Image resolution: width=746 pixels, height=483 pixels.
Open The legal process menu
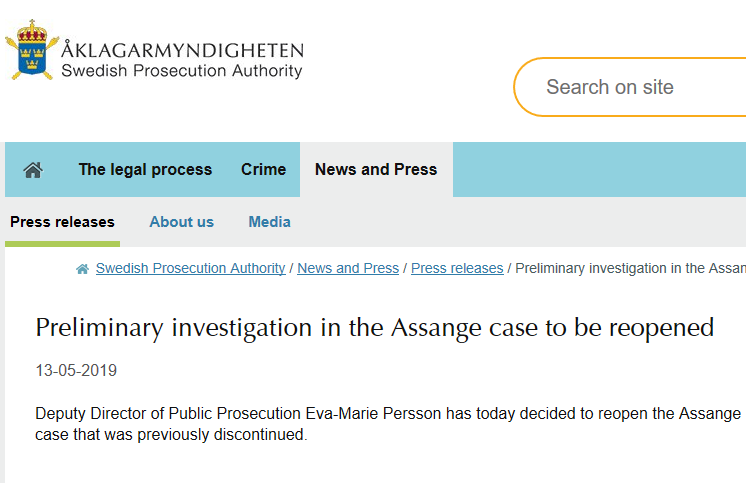pos(145,170)
